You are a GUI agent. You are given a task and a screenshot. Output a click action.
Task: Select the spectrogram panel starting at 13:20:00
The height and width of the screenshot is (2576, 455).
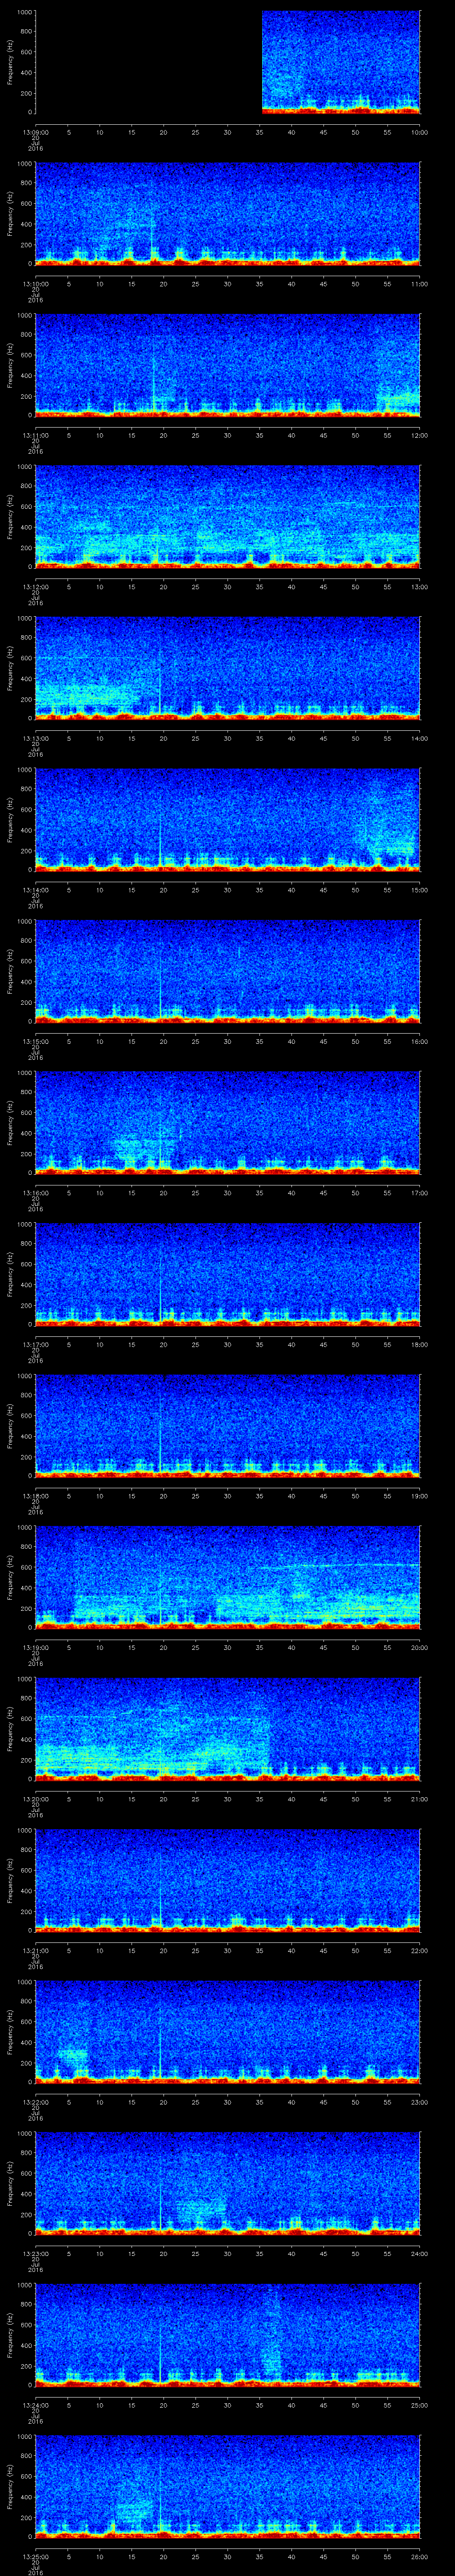227,1728
